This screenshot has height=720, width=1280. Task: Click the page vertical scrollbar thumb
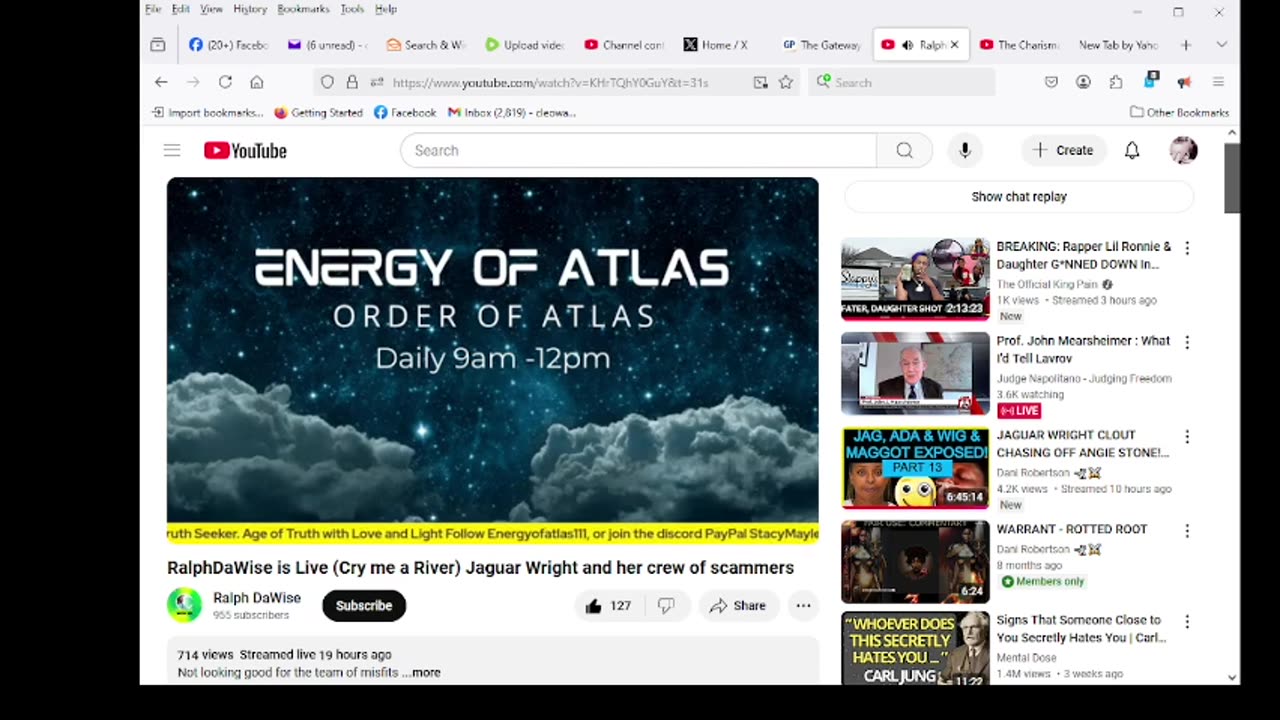(1232, 177)
